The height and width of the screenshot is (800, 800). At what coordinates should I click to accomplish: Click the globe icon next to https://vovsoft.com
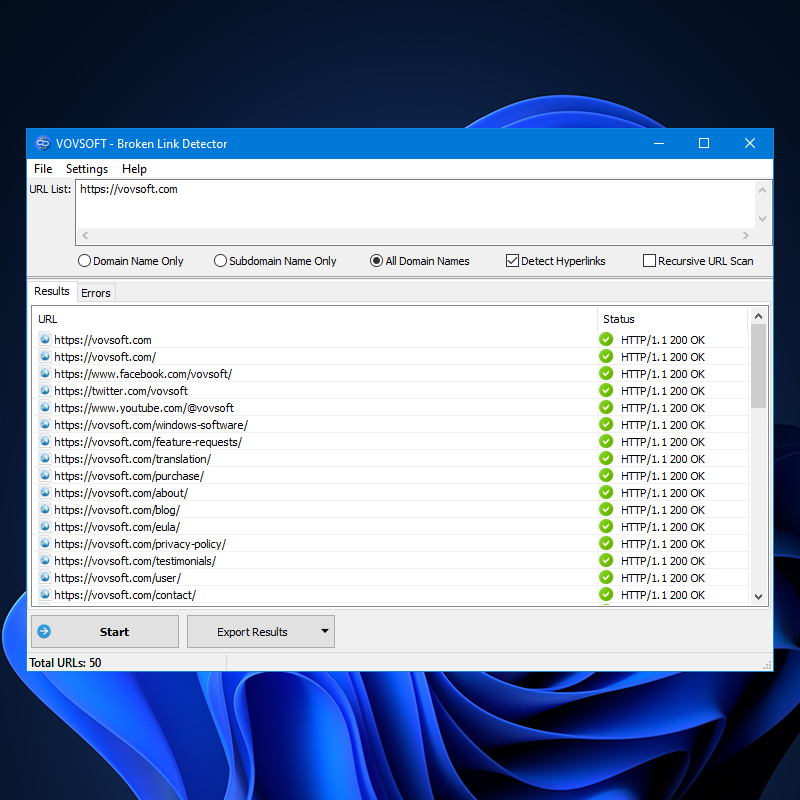click(45, 339)
